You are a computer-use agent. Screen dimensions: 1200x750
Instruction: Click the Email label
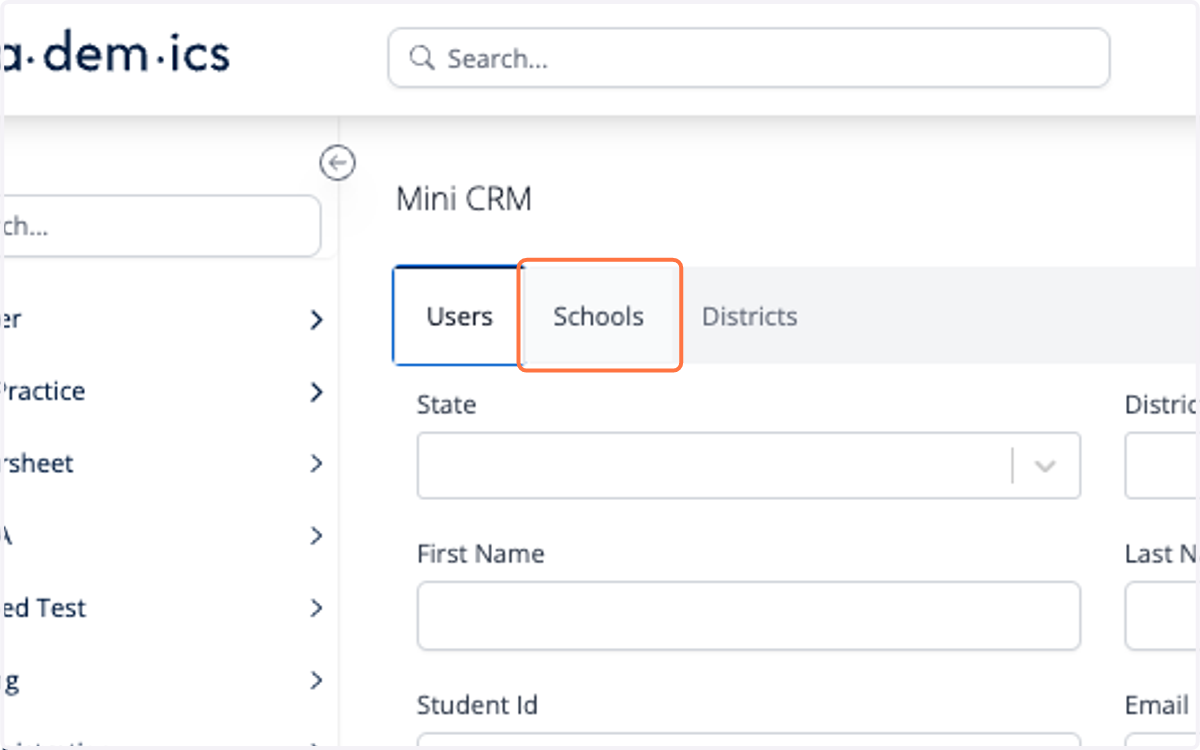(x=1157, y=705)
